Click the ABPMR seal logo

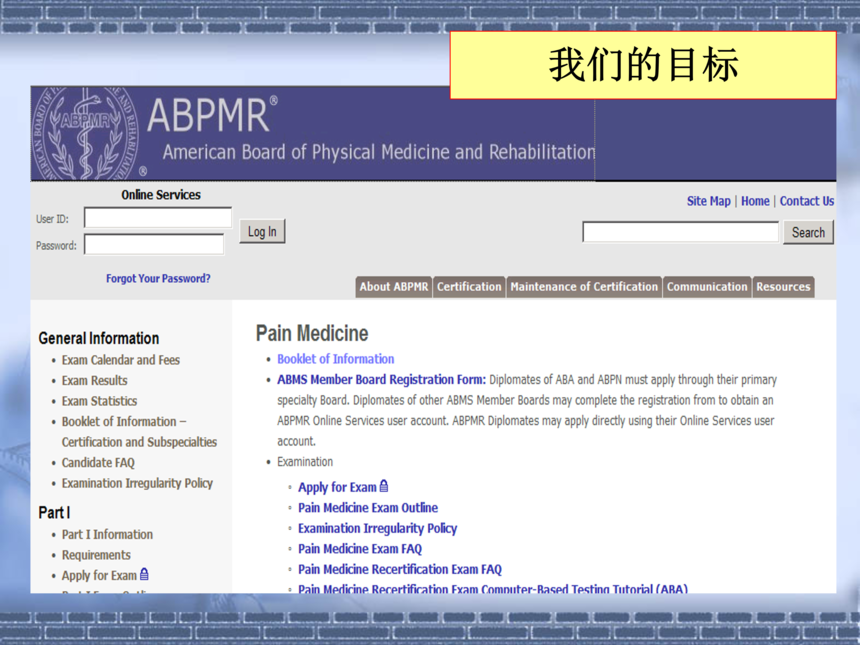pyautogui.click(x=86, y=133)
